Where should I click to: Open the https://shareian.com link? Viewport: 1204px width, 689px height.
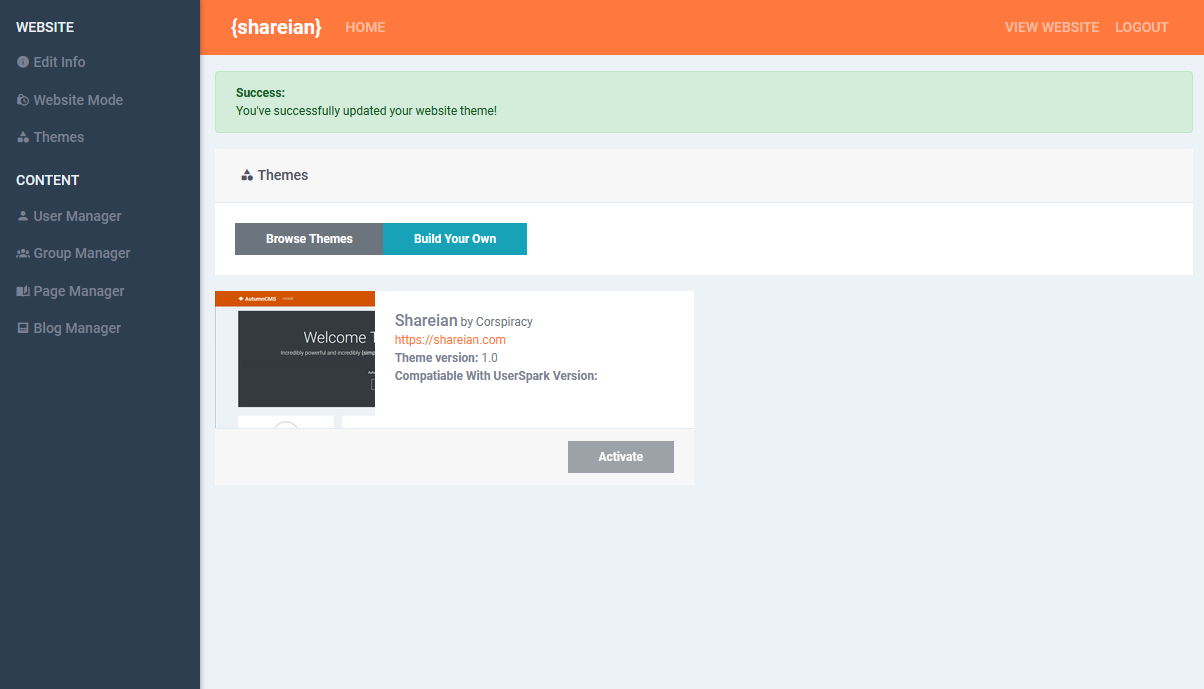pos(450,340)
